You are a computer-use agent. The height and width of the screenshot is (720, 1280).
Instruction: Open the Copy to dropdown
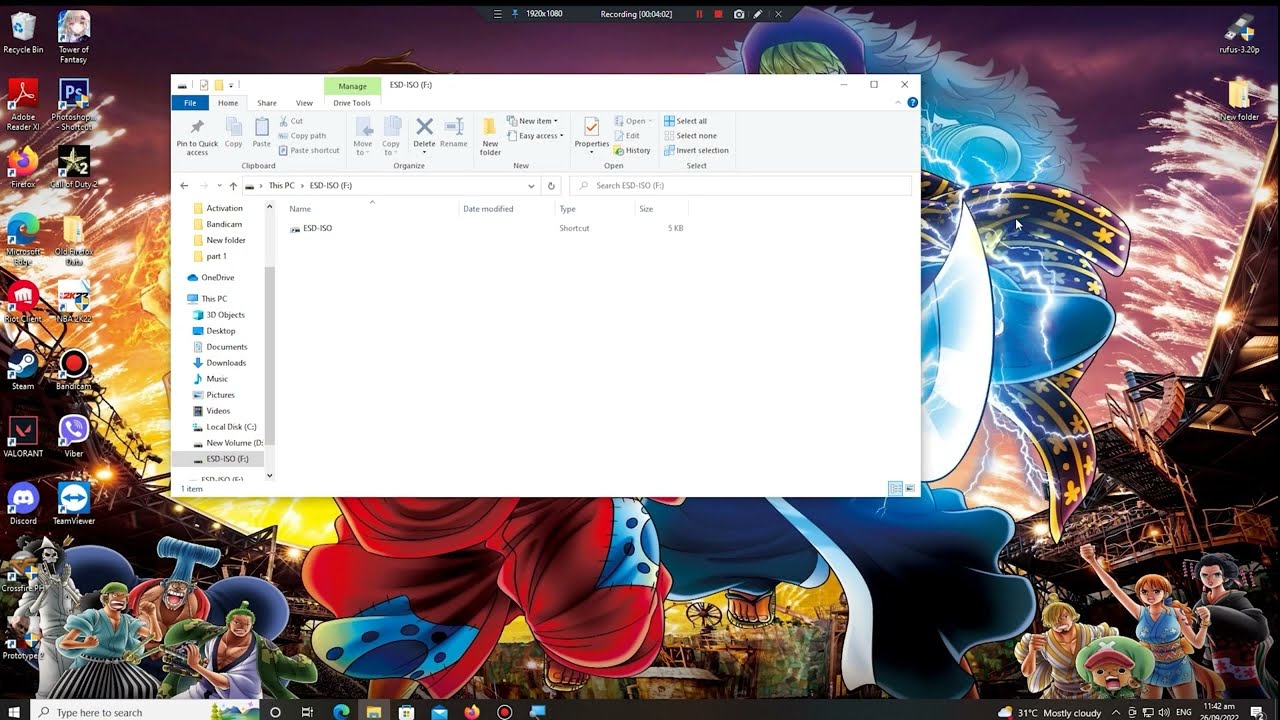(391, 136)
